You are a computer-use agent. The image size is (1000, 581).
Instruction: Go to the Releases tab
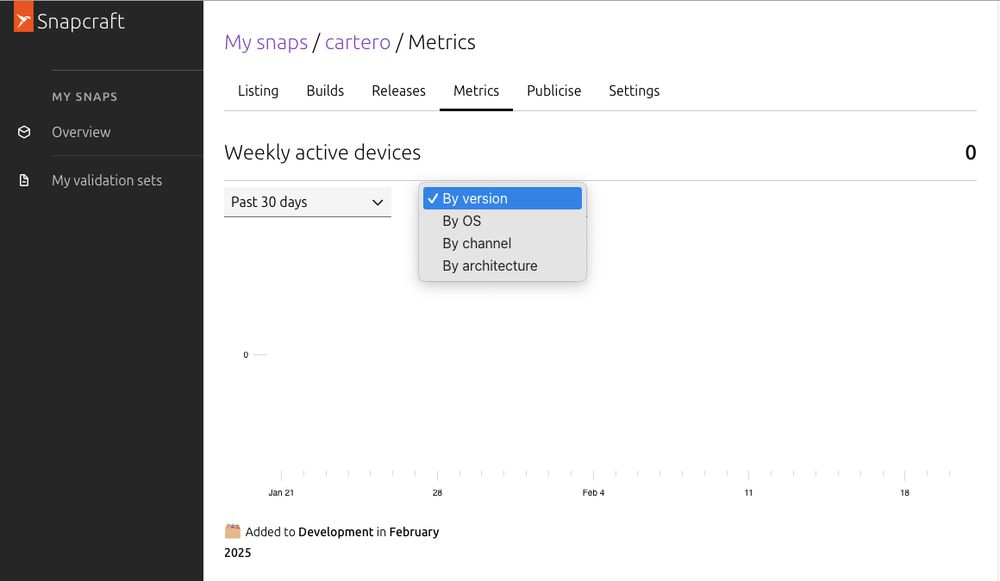399,91
